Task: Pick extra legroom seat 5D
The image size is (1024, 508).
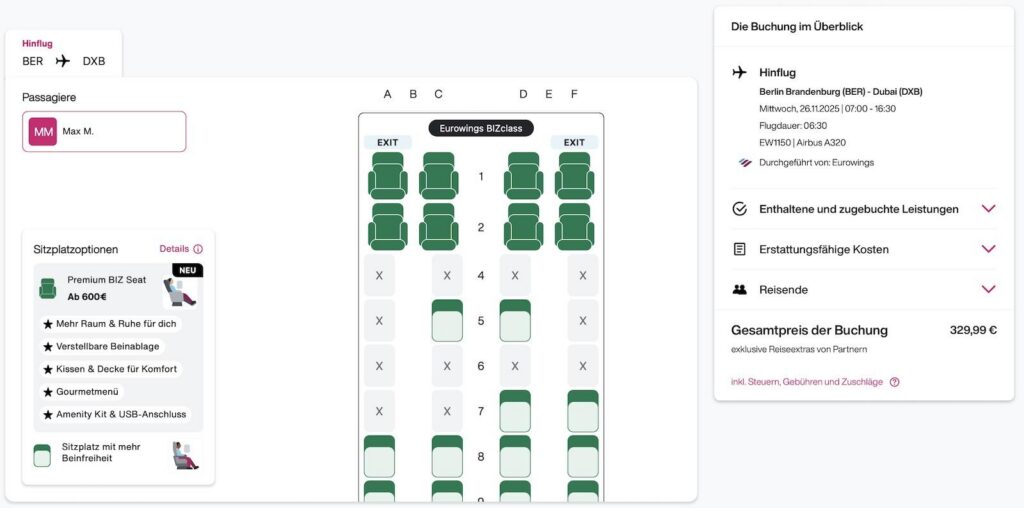Action: click(x=515, y=321)
